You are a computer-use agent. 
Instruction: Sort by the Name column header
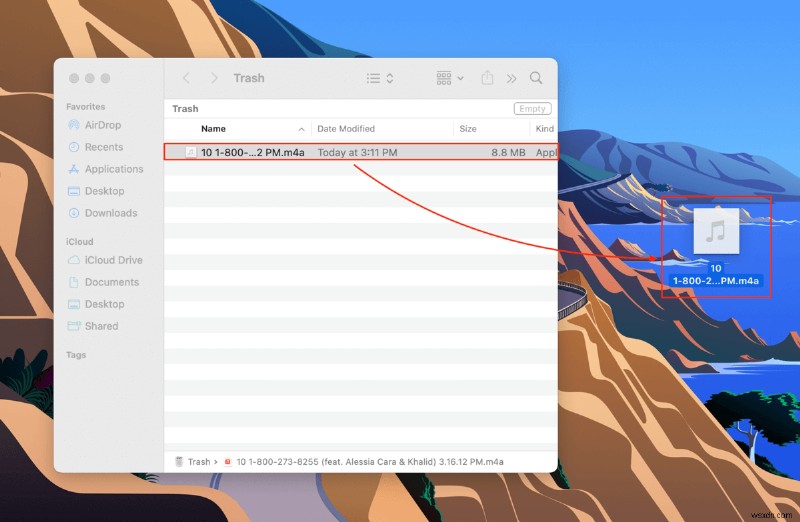[213, 129]
